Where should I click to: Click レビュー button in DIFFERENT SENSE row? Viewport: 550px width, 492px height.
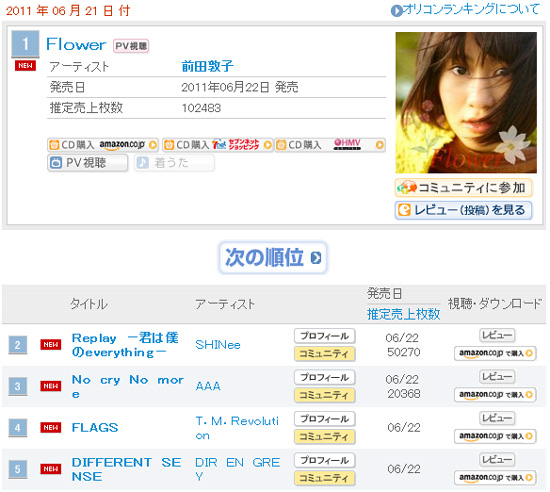coord(497,459)
